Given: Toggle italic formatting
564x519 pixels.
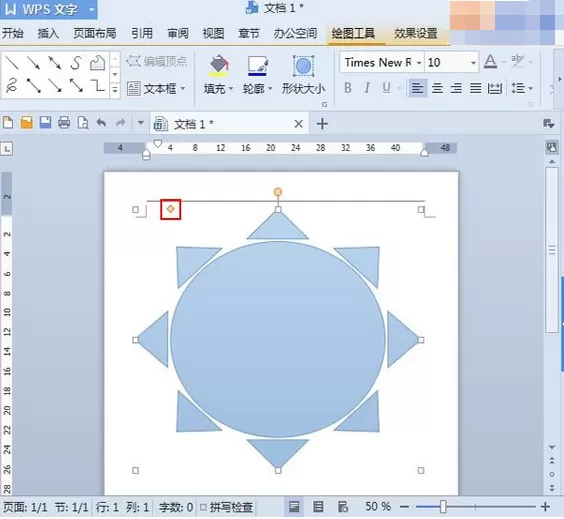Looking at the screenshot, I should coord(367,88).
